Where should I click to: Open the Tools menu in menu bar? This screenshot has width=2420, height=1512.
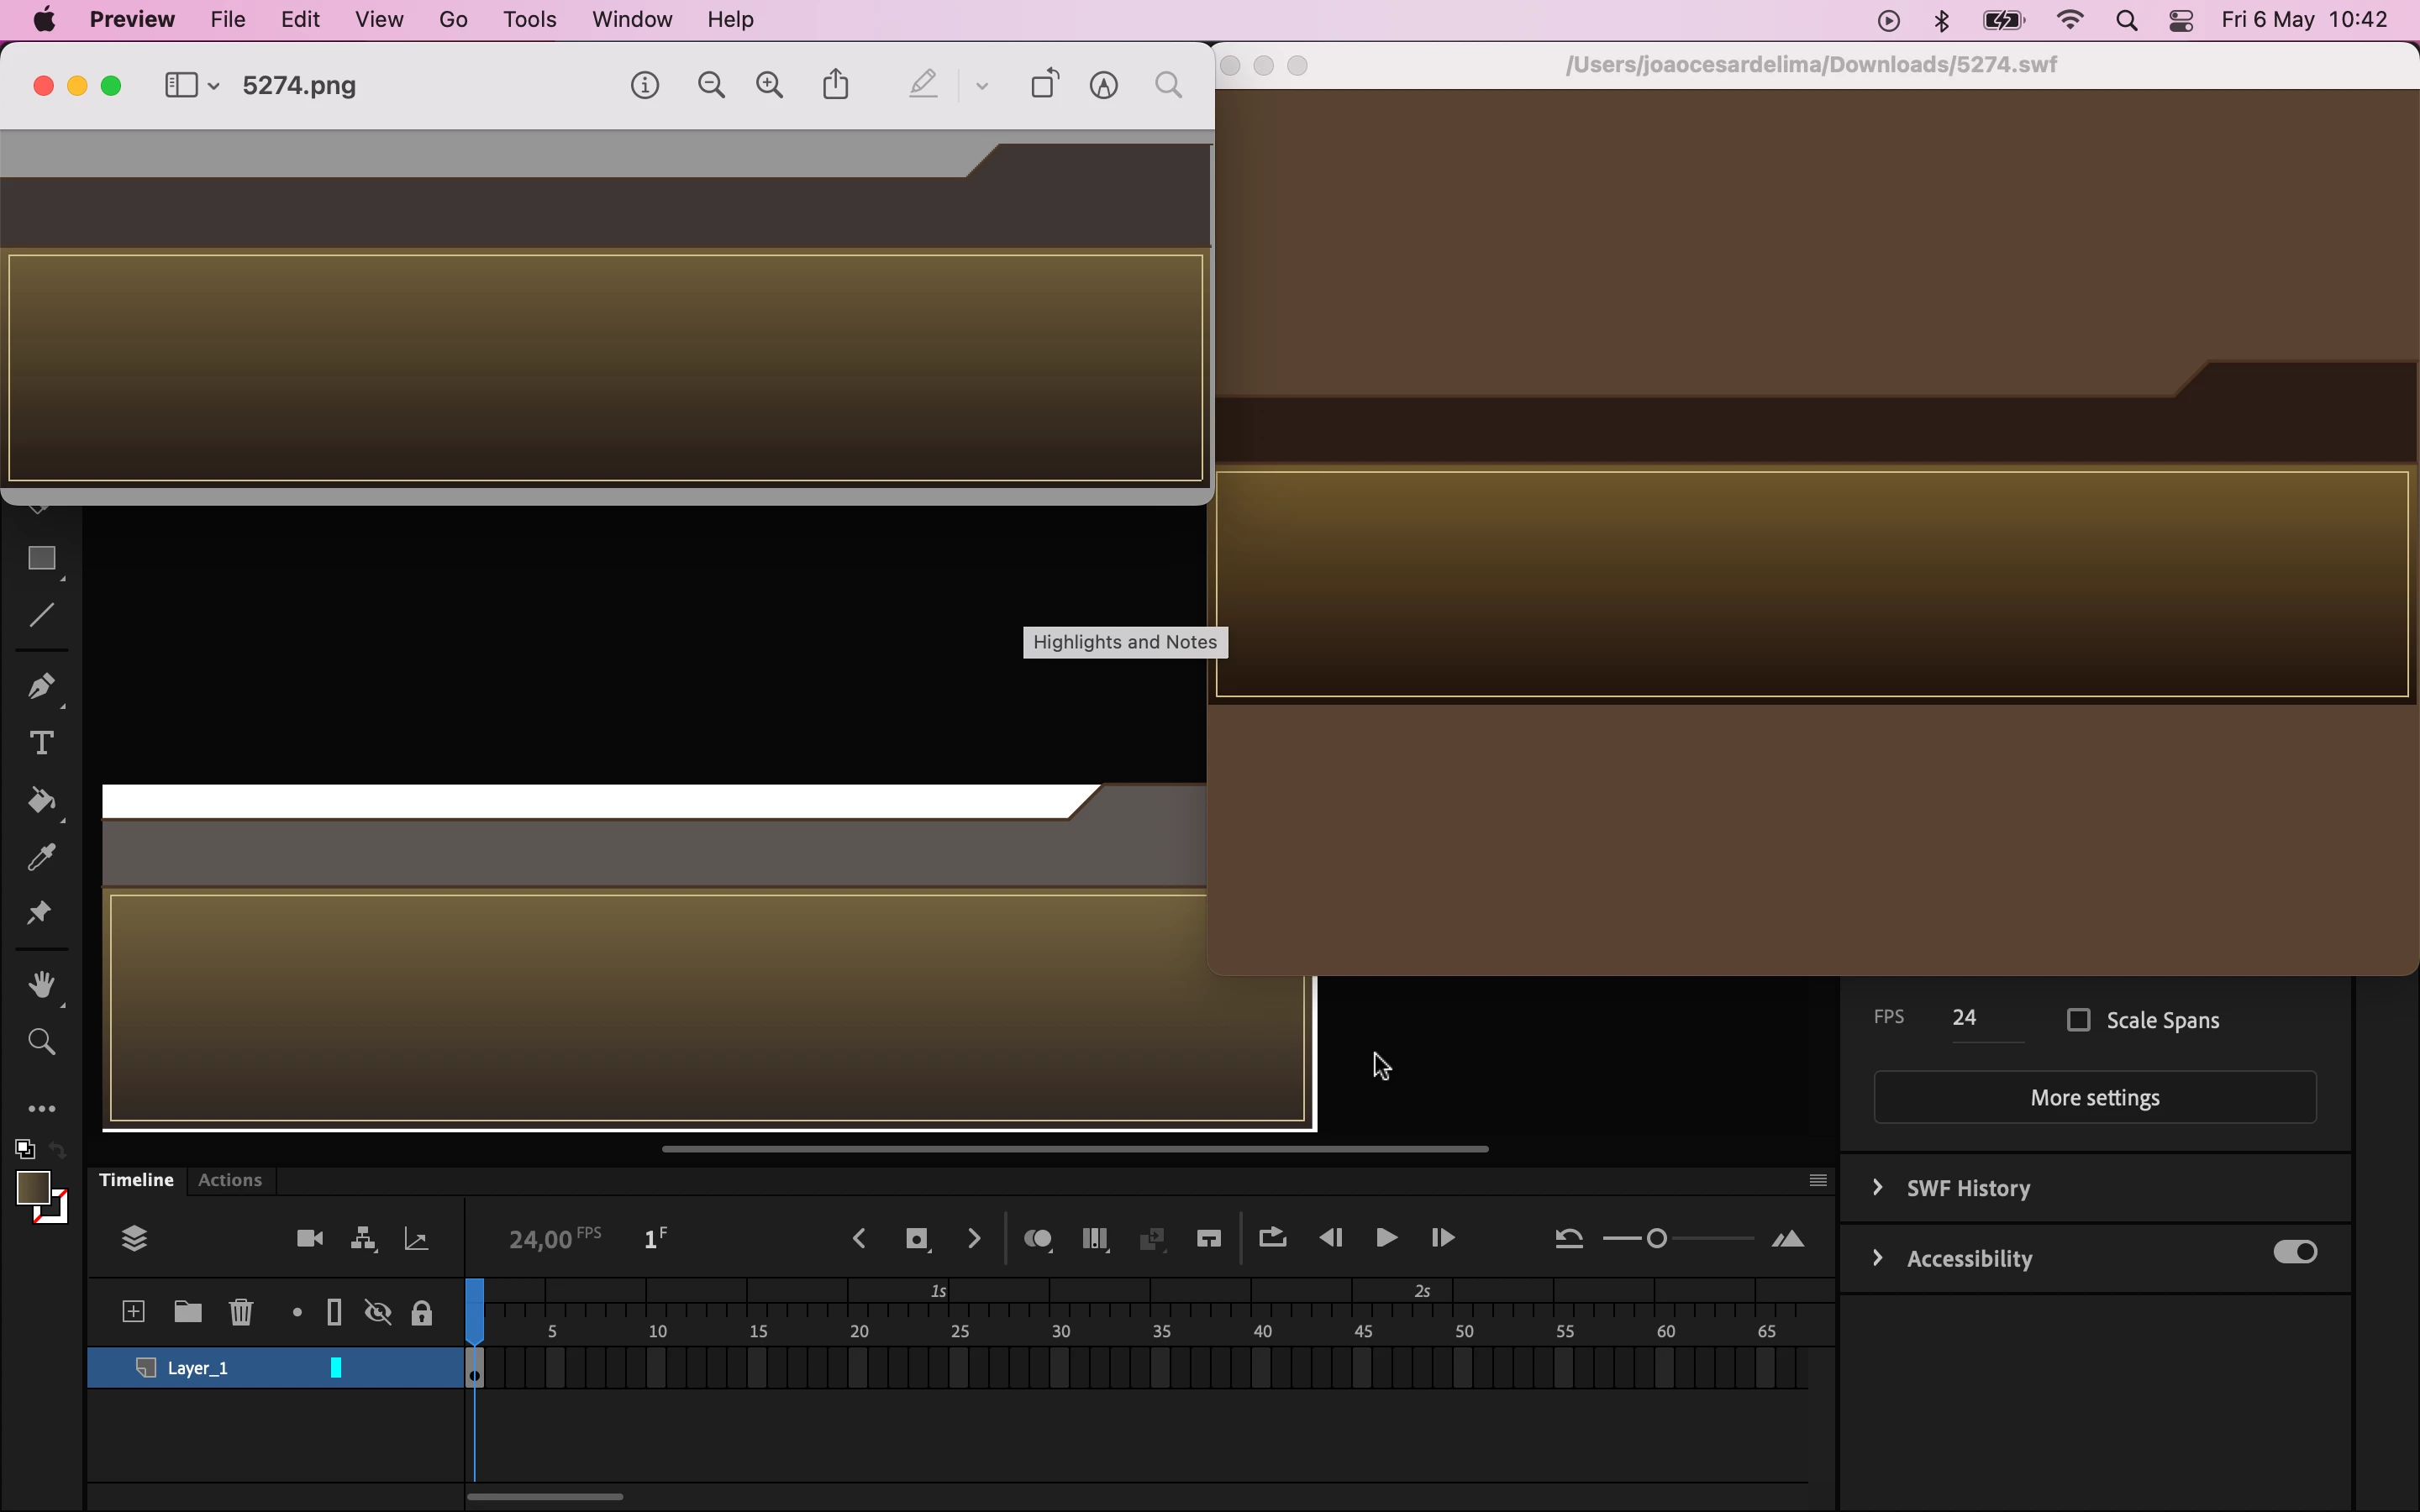coord(529,20)
